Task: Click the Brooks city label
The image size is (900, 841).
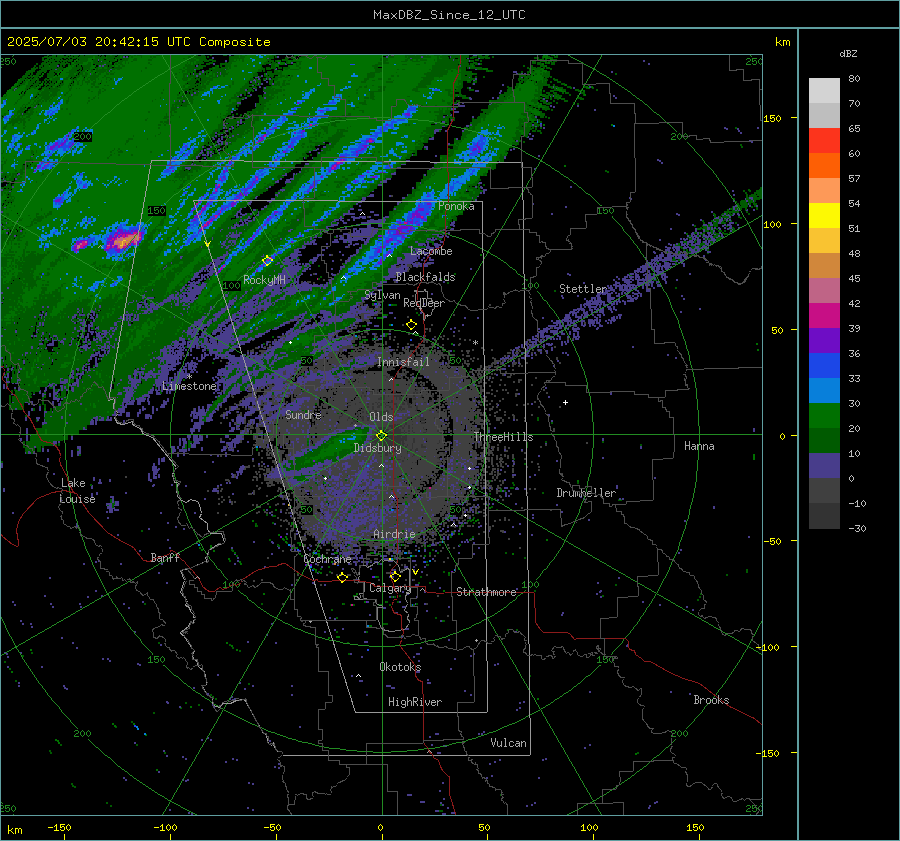Action: coord(711,700)
